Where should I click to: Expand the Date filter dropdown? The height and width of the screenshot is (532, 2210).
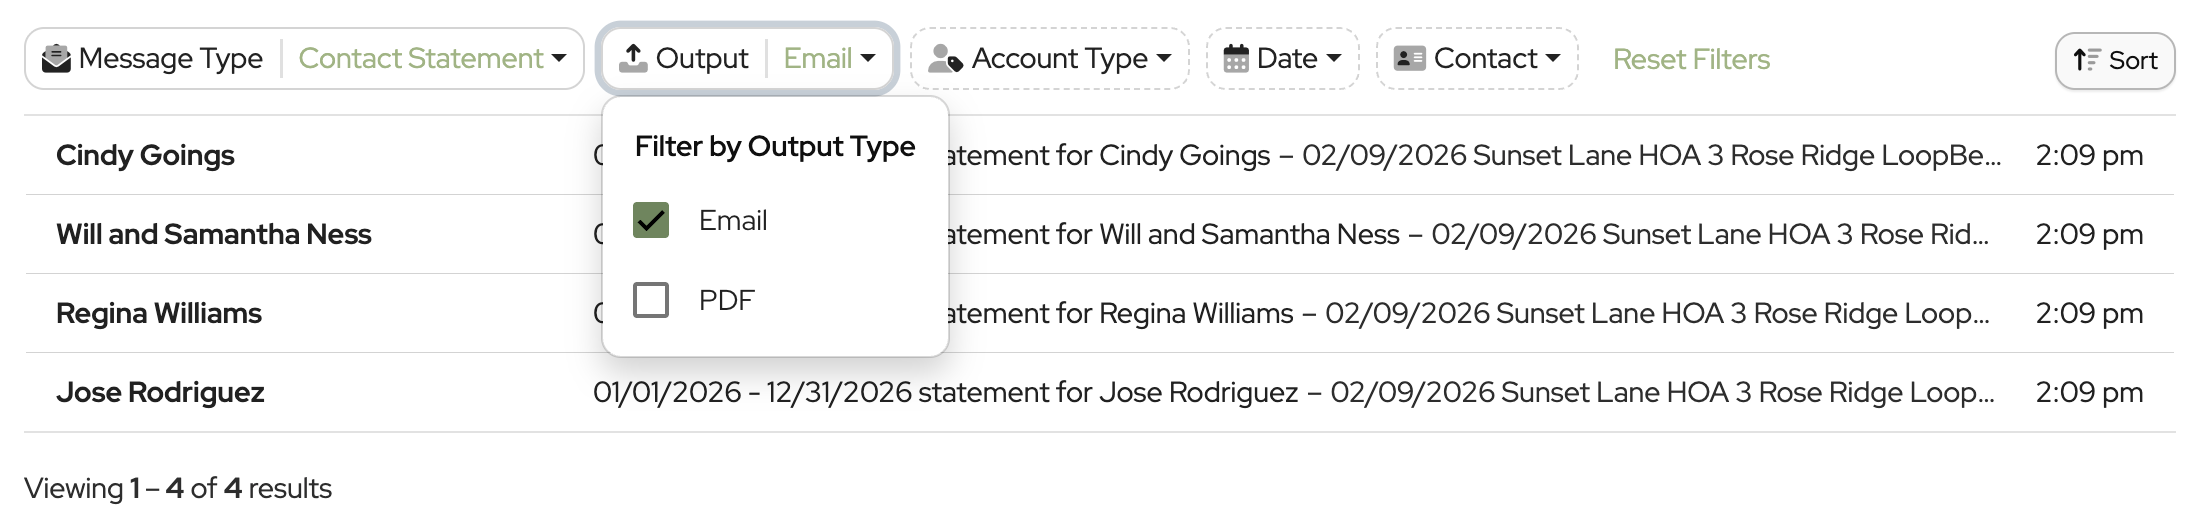[x=1333, y=59]
